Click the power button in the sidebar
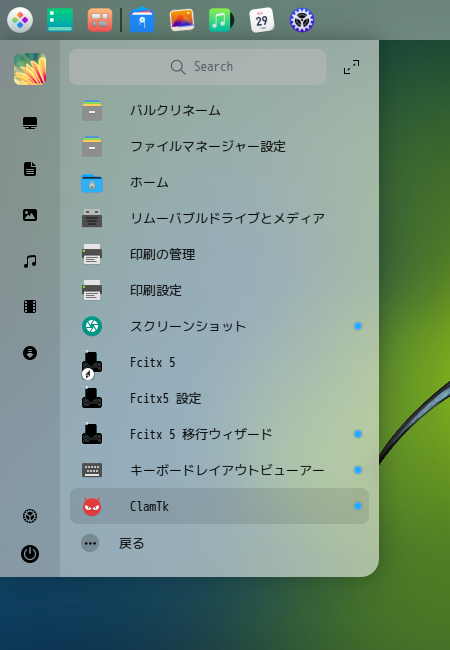This screenshot has width=450, height=650. point(30,554)
